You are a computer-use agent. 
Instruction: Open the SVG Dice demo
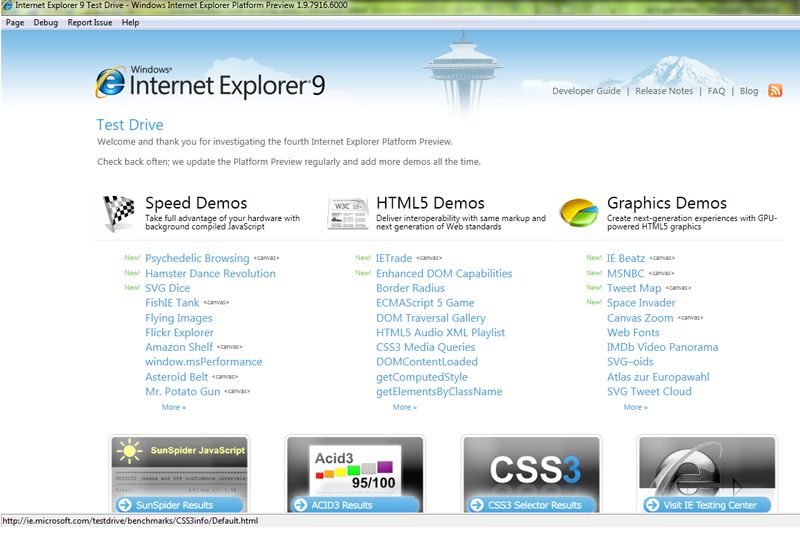[x=167, y=288]
